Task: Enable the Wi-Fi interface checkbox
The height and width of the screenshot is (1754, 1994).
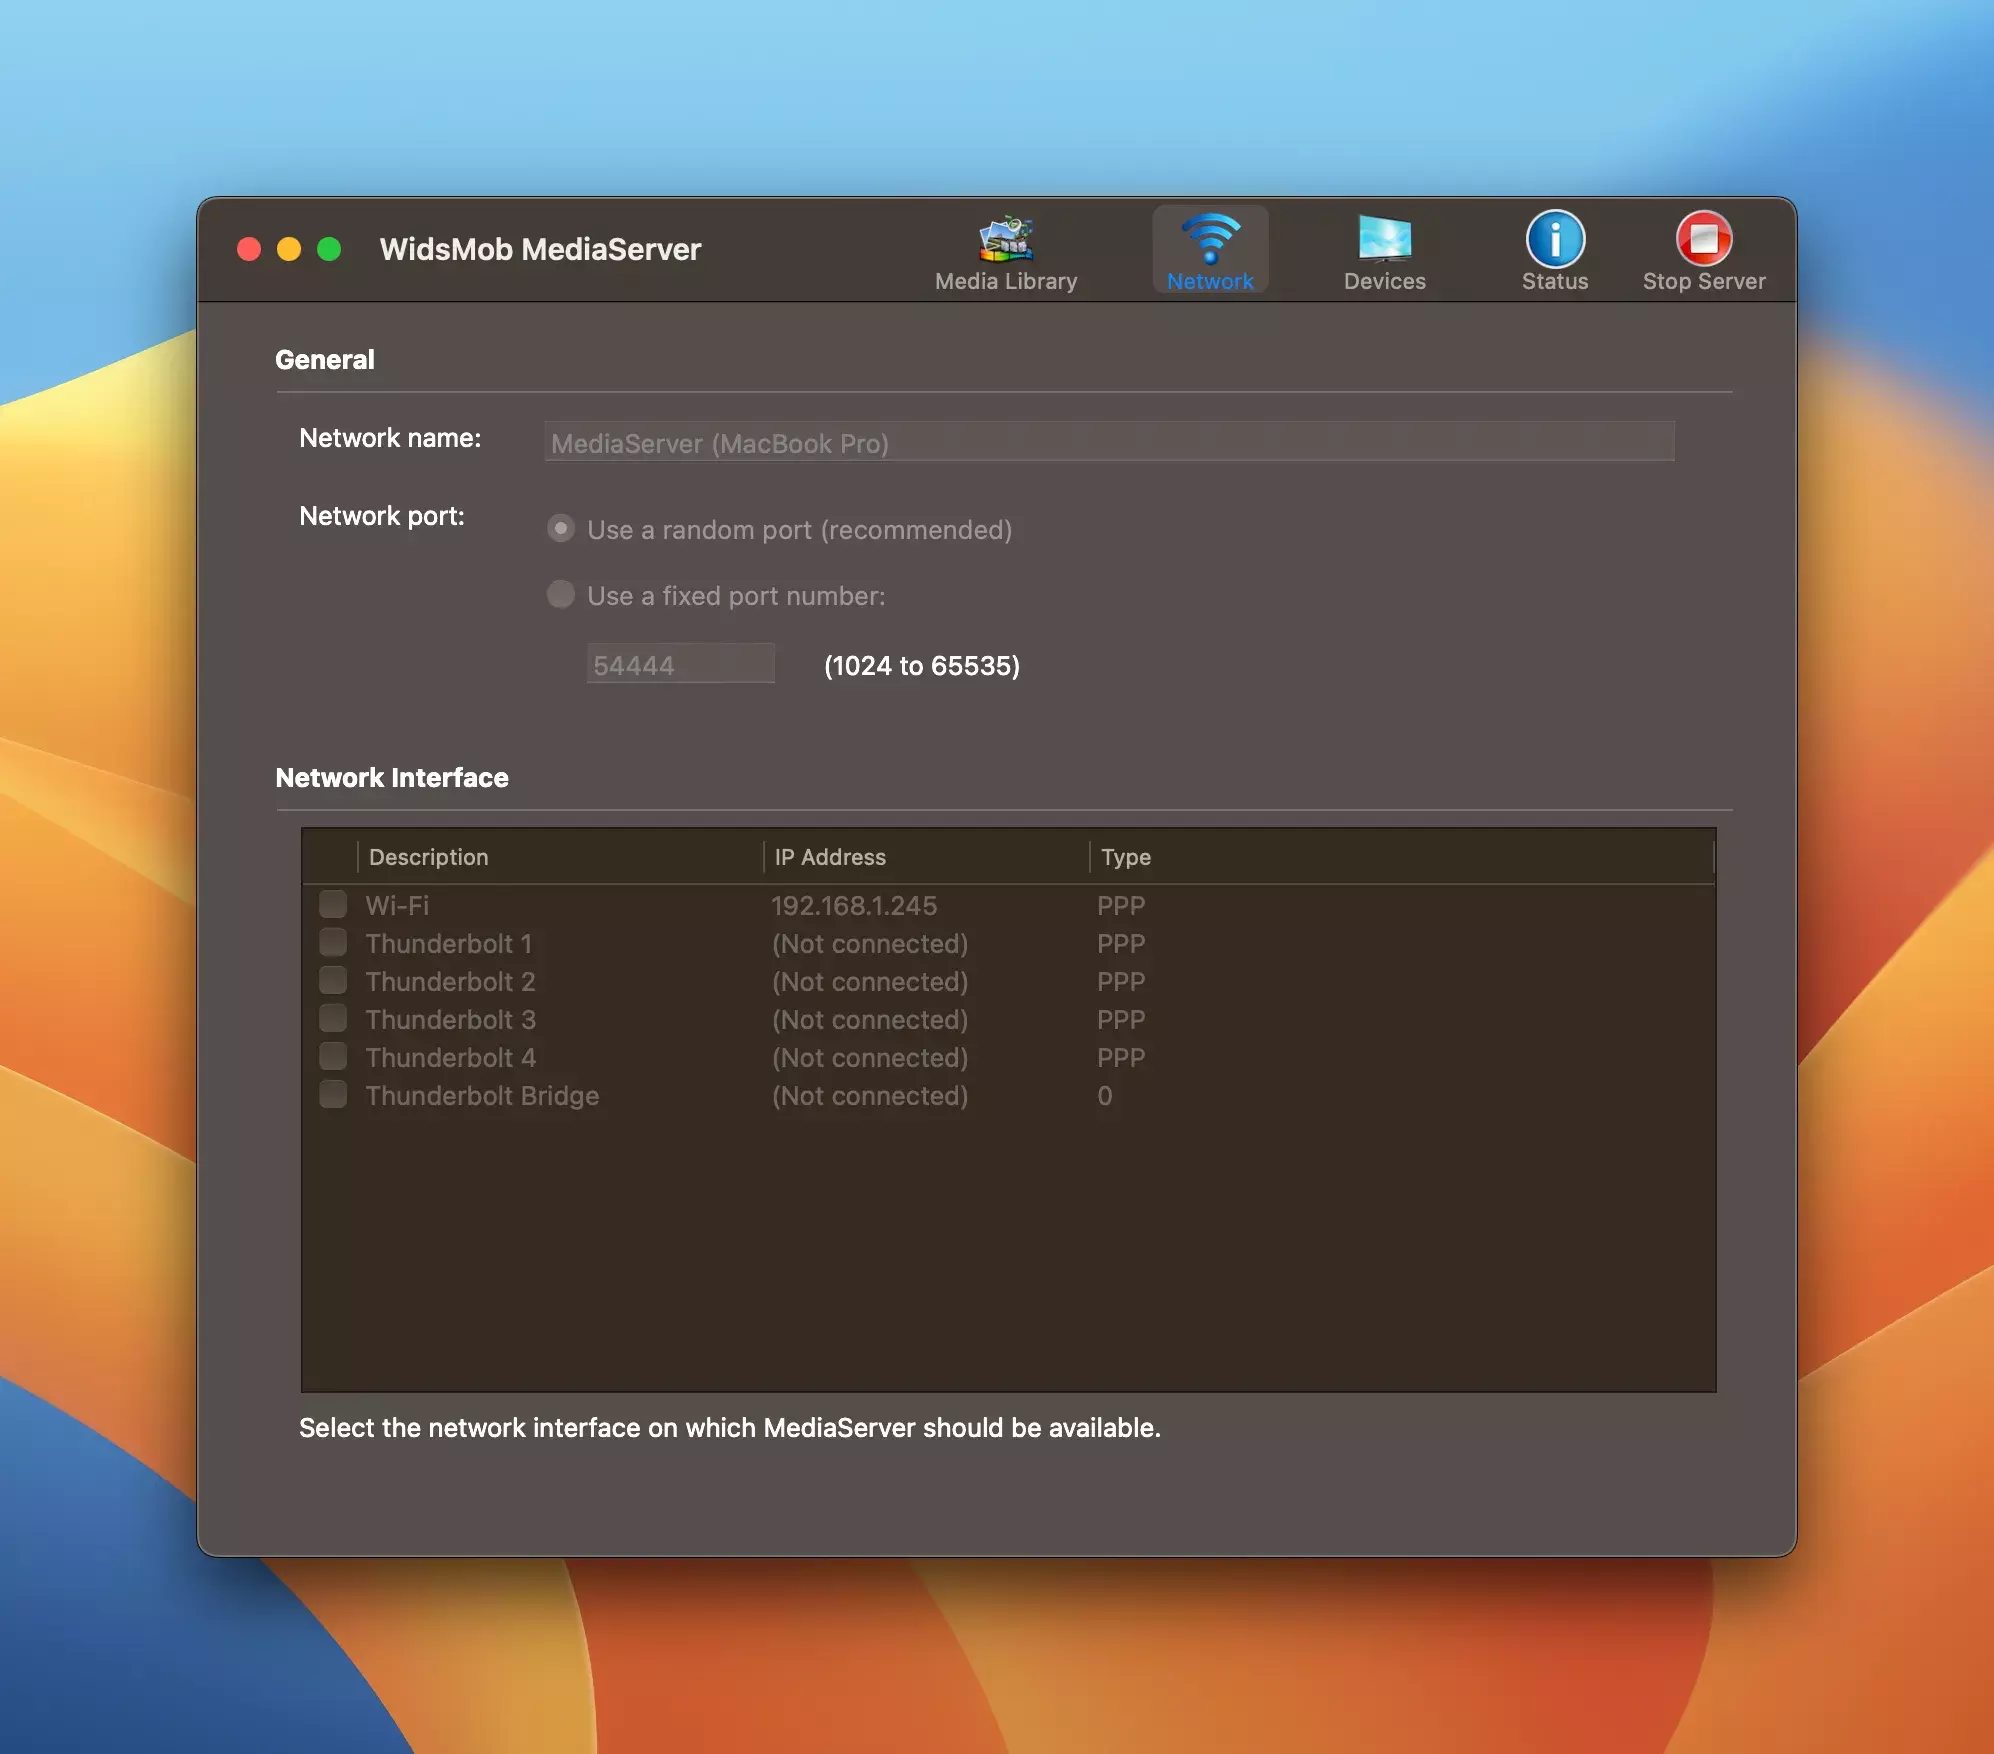Action: pos(333,905)
